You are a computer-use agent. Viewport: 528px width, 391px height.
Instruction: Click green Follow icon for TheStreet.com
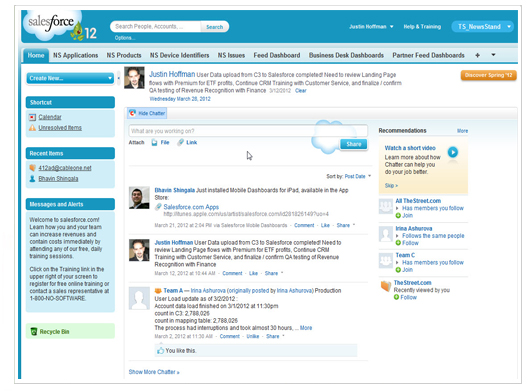click(x=397, y=297)
